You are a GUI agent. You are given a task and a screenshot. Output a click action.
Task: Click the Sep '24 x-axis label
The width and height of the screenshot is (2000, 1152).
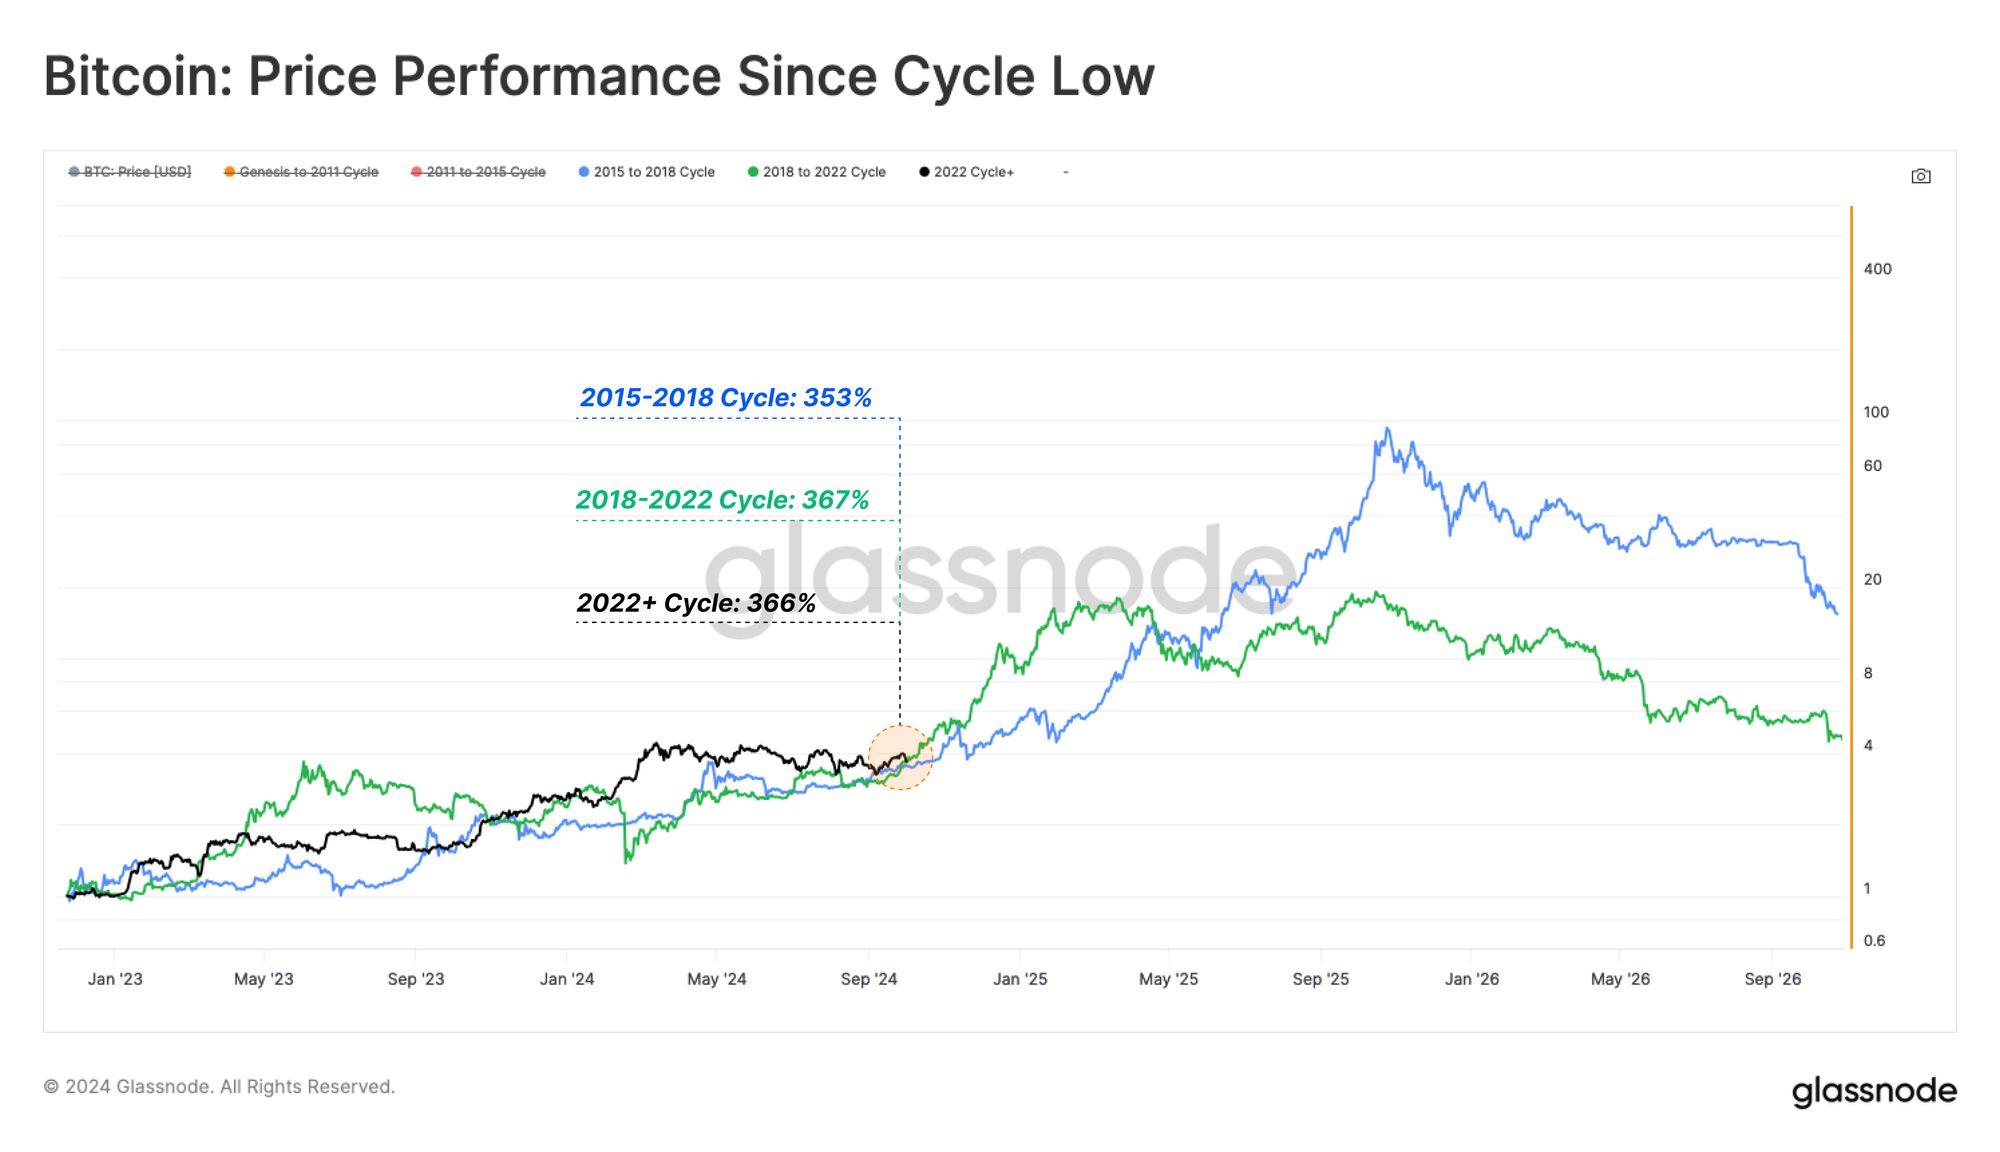(x=869, y=979)
